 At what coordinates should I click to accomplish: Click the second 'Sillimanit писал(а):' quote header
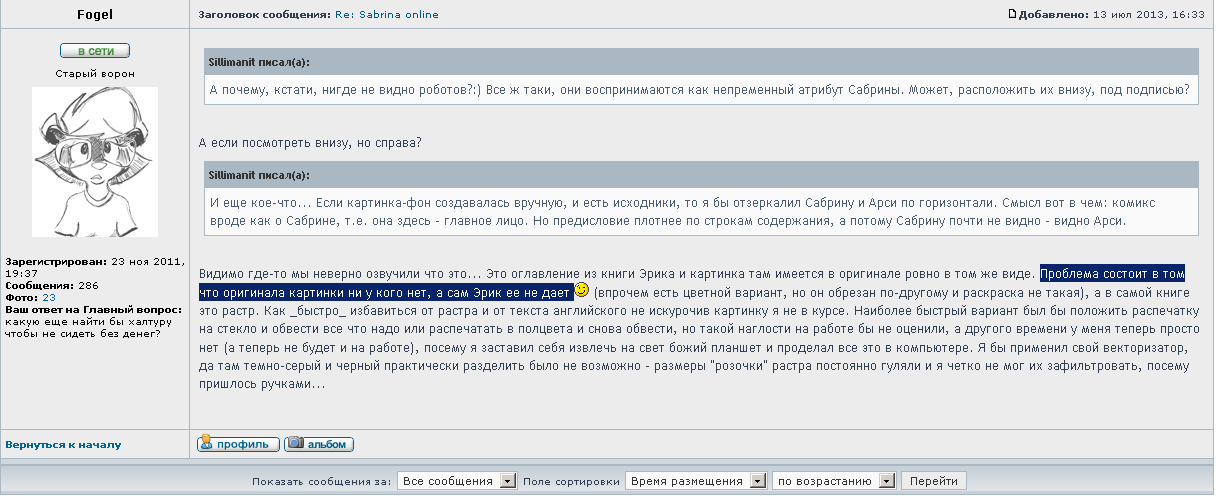pos(259,175)
